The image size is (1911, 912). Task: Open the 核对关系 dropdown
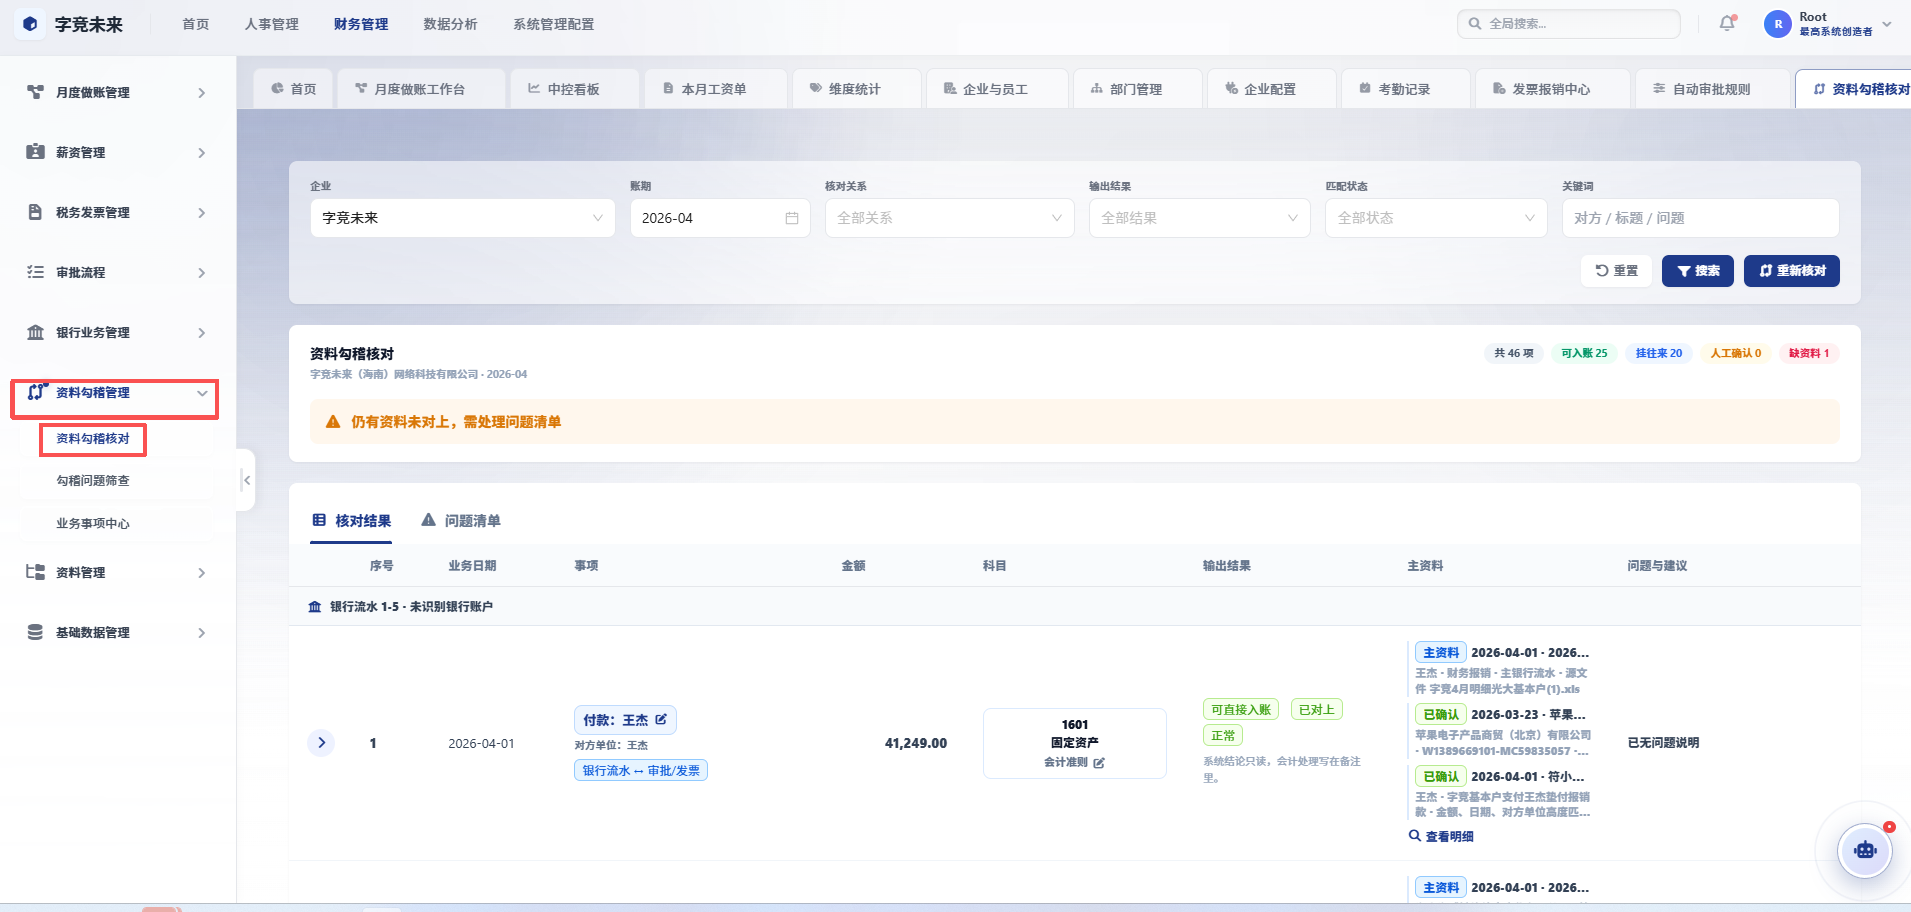click(x=949, y=218)
